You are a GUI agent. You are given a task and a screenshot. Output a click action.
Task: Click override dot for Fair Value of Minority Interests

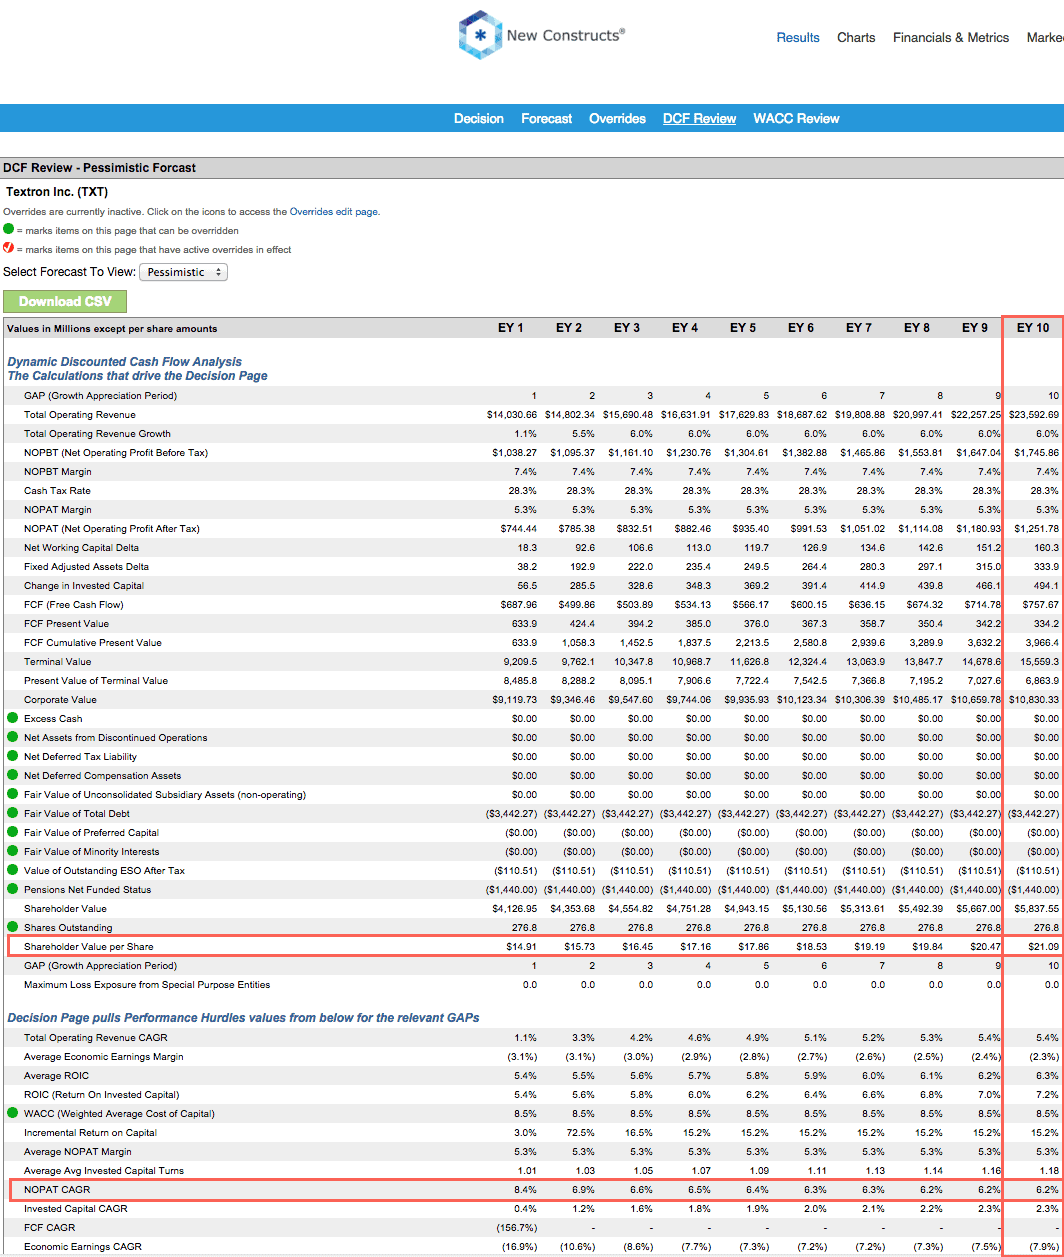(12, 851)
